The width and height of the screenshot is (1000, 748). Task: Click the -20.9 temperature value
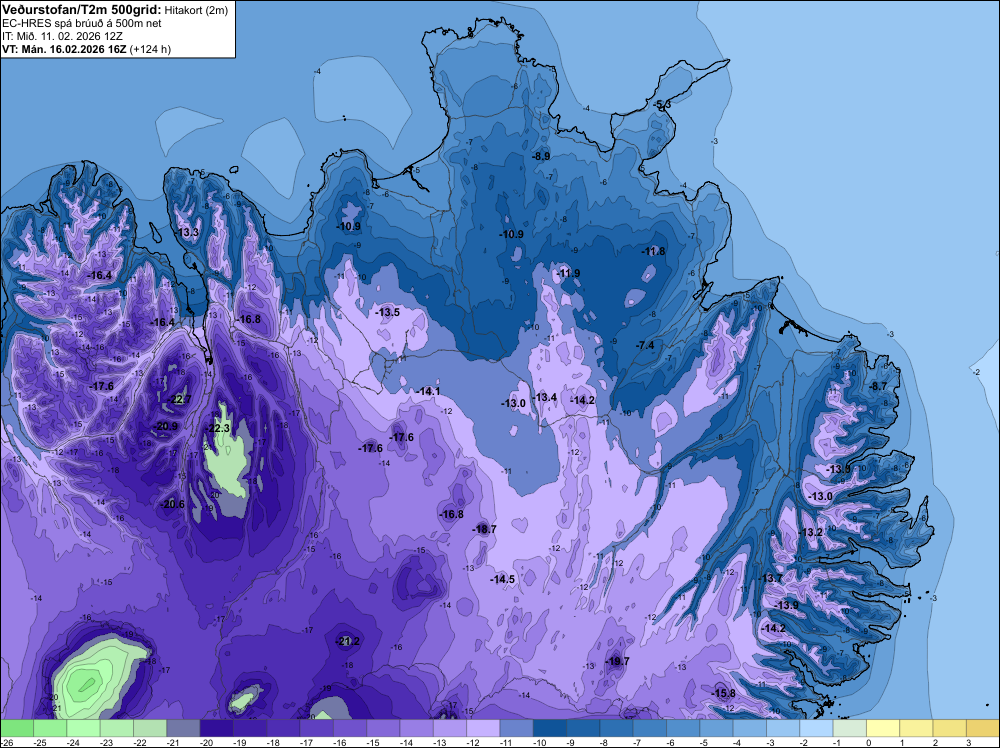click(x=166, y=426)
